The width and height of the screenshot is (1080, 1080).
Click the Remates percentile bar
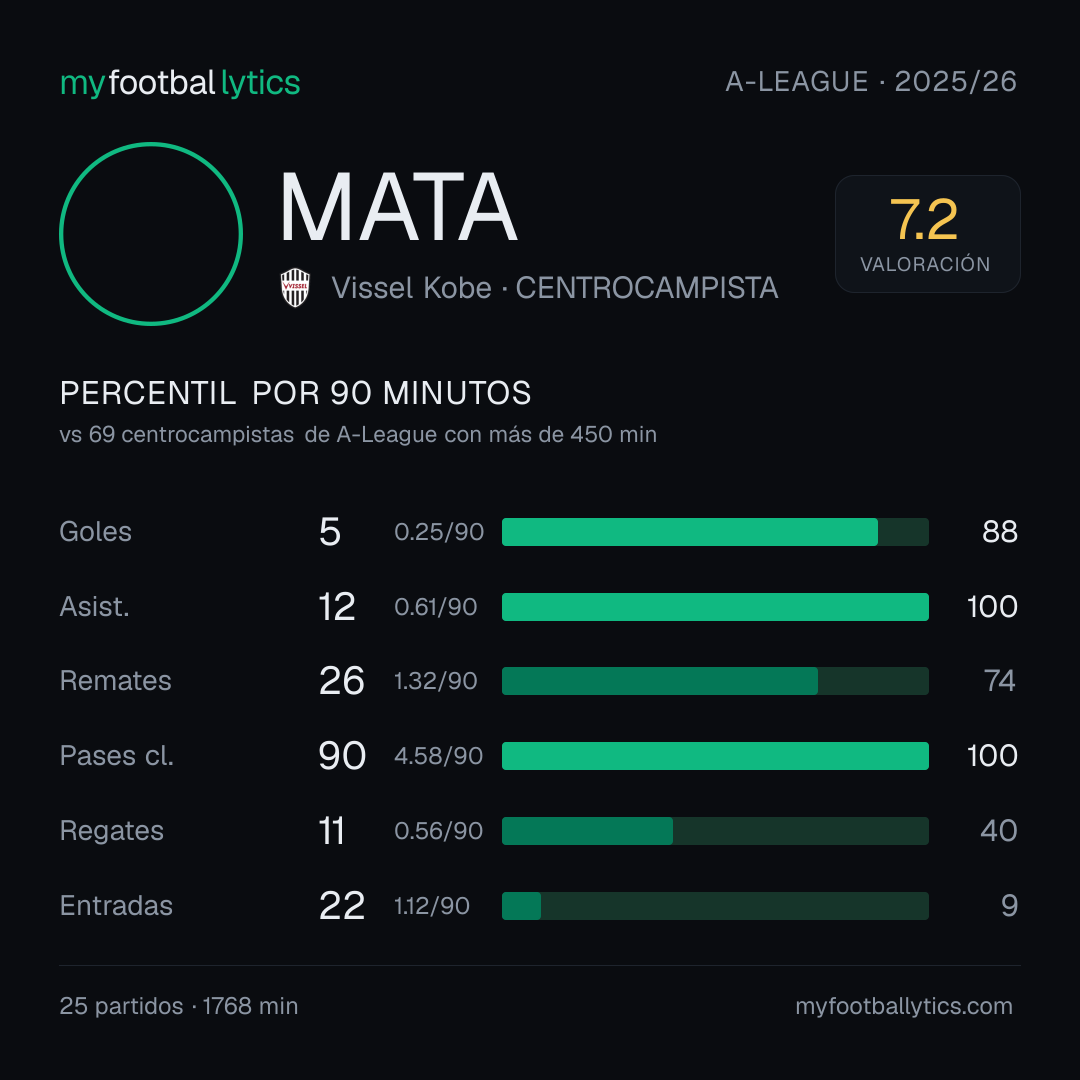(715, 681)
